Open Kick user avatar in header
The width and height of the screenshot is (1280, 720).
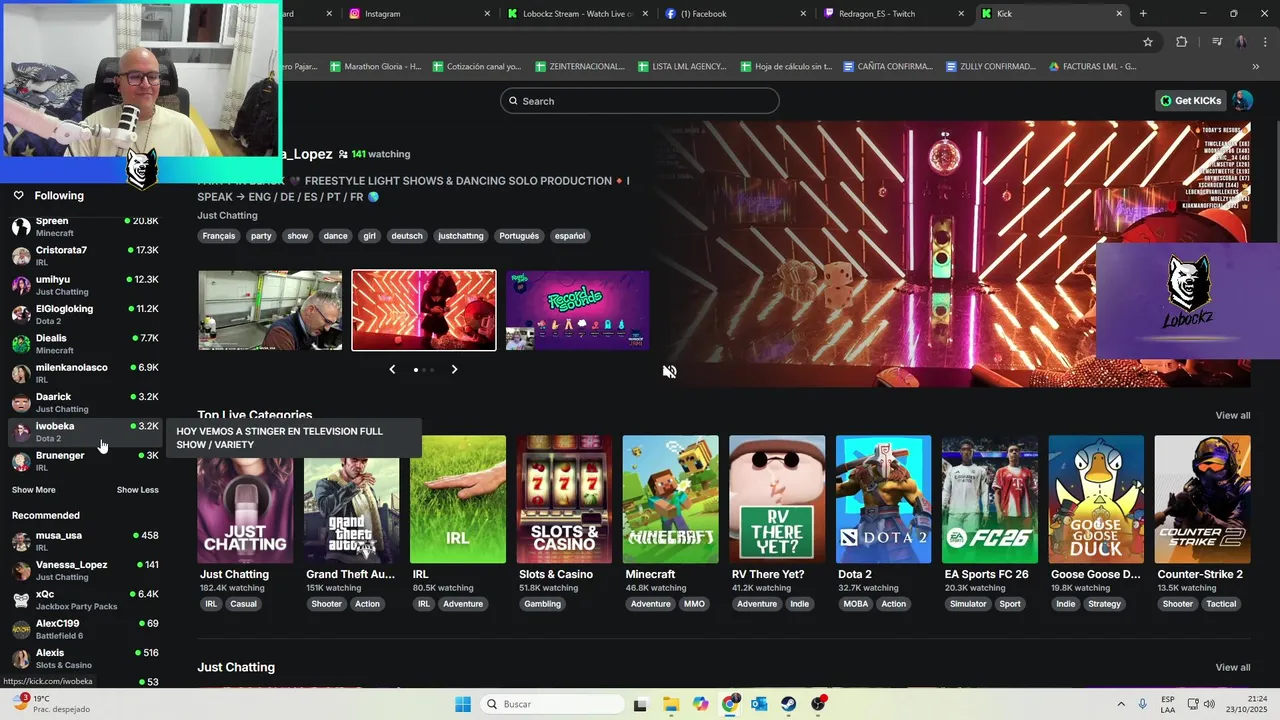(1243, 100)
